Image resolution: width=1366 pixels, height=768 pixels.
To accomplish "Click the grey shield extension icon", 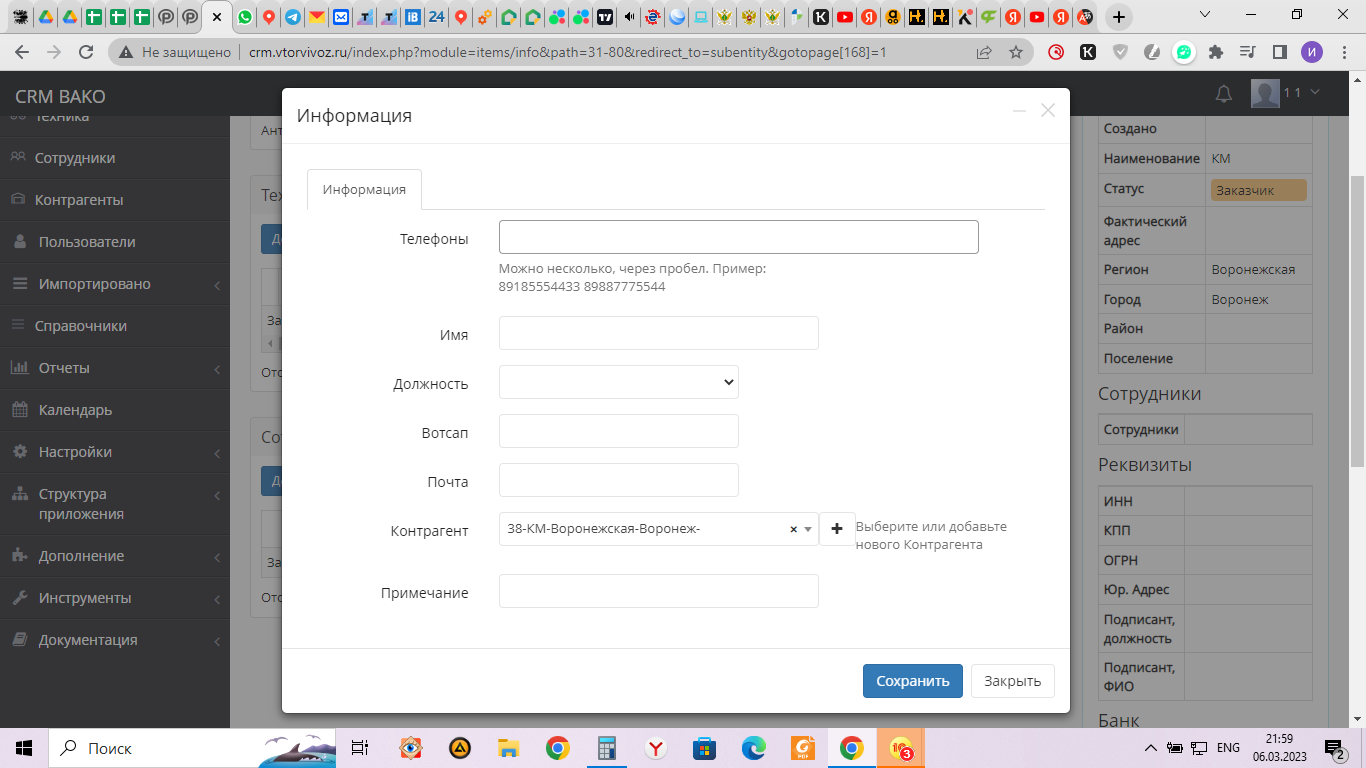I will (1120, 52).
